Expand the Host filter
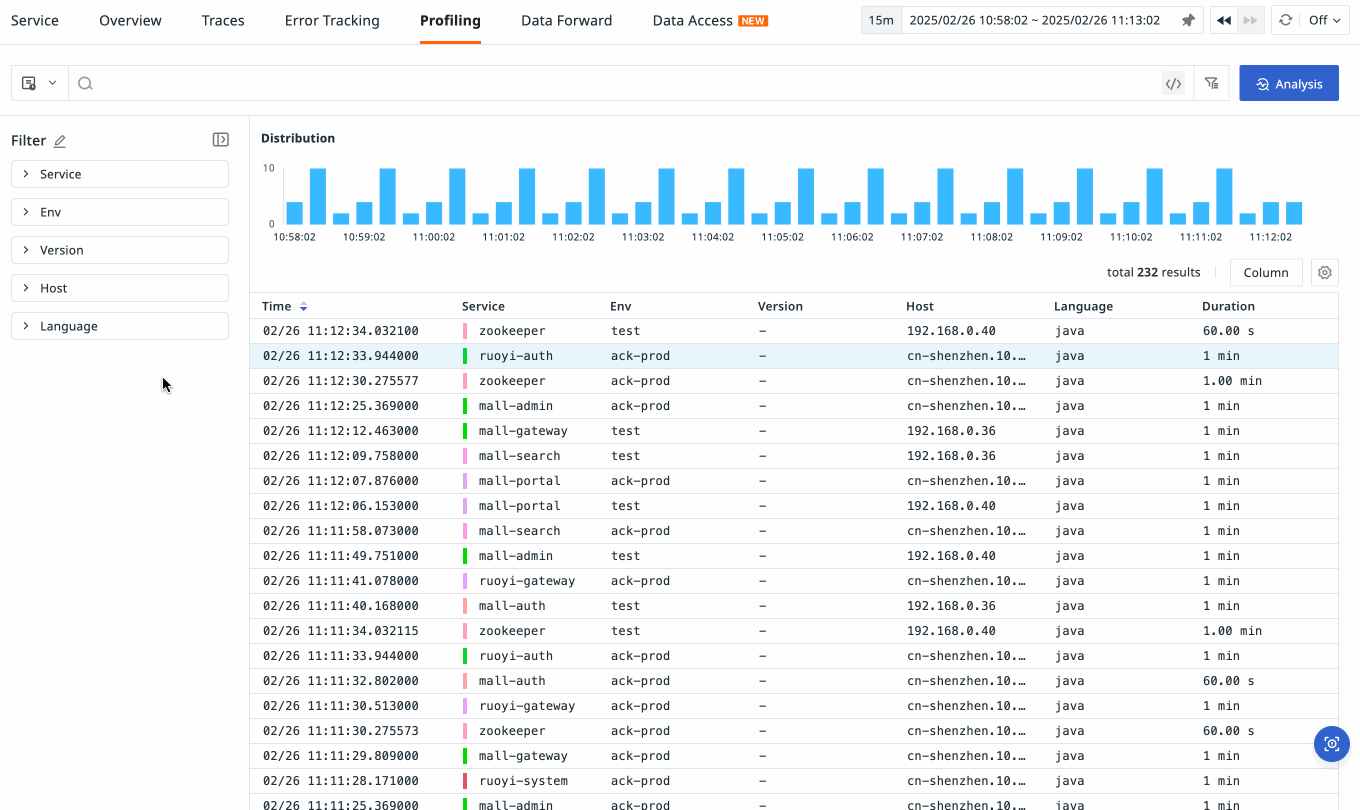Image resolution: width=1360 pixels, height=810 pixels. click(120, 288)
